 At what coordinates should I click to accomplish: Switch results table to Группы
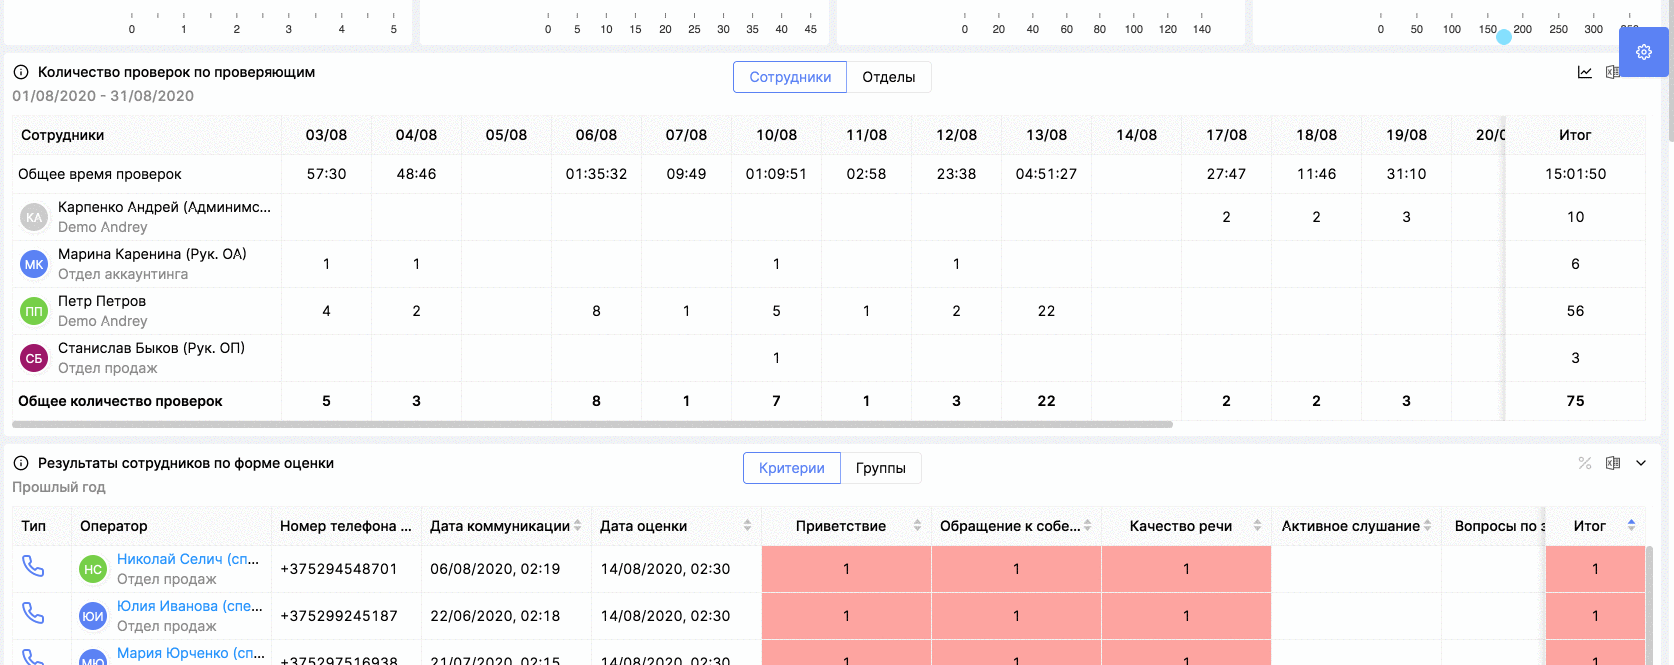(x=880, y=468)
